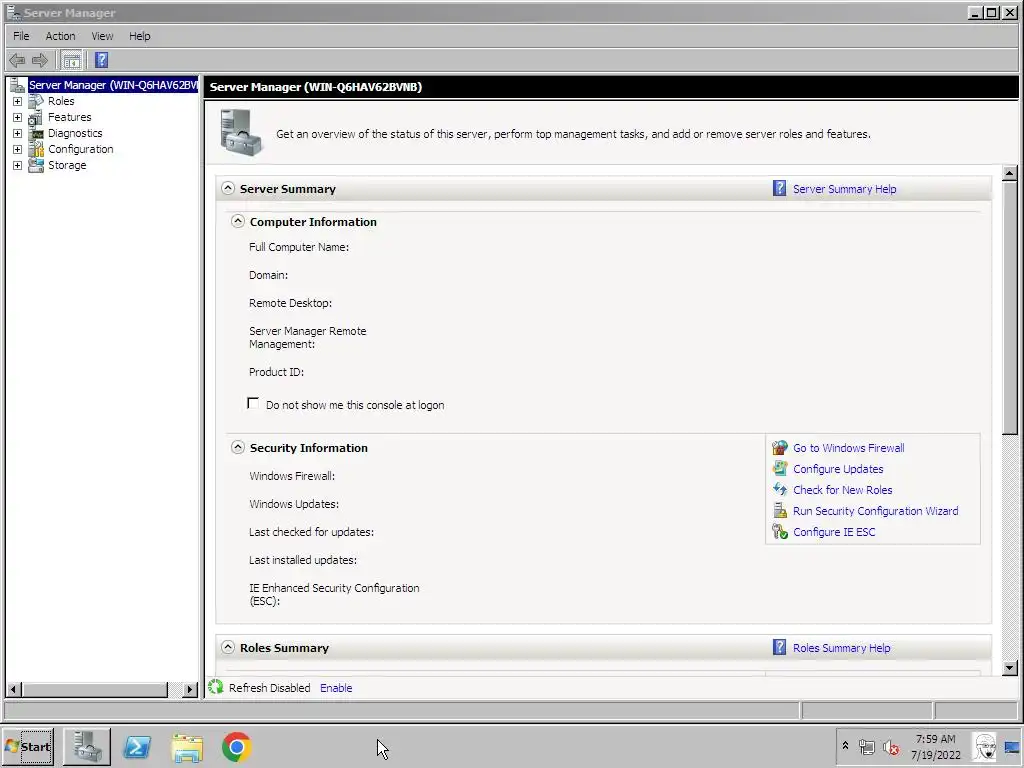Open Windows Explorer from taskbar
Screen dimensions: 1024x768
(187, 747)
